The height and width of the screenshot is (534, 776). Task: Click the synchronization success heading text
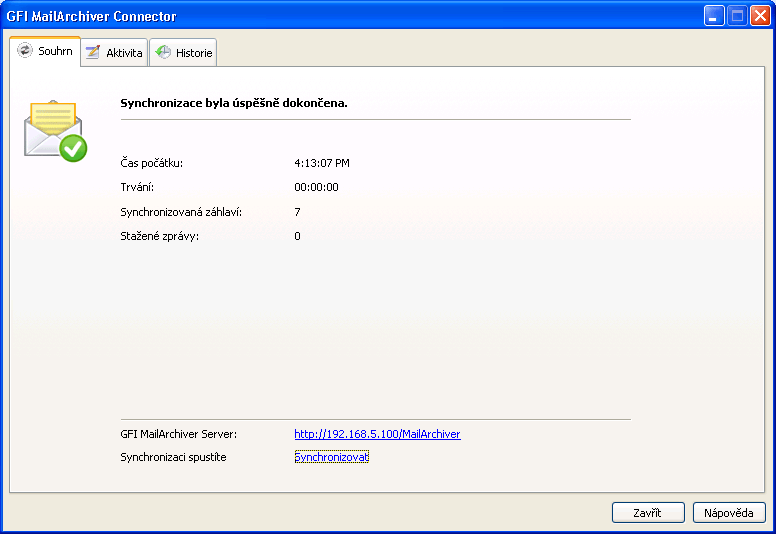pos(234,103)
